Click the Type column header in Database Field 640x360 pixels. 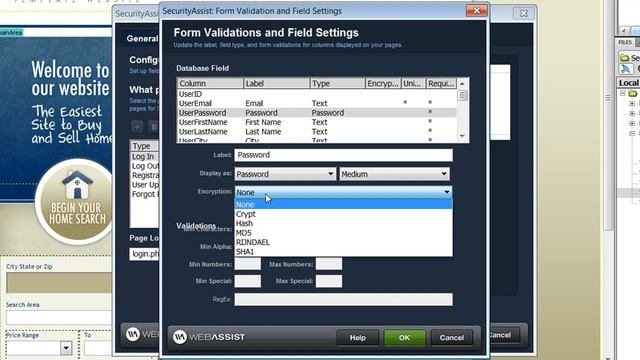pyautogui.click(x=337, y=83)
